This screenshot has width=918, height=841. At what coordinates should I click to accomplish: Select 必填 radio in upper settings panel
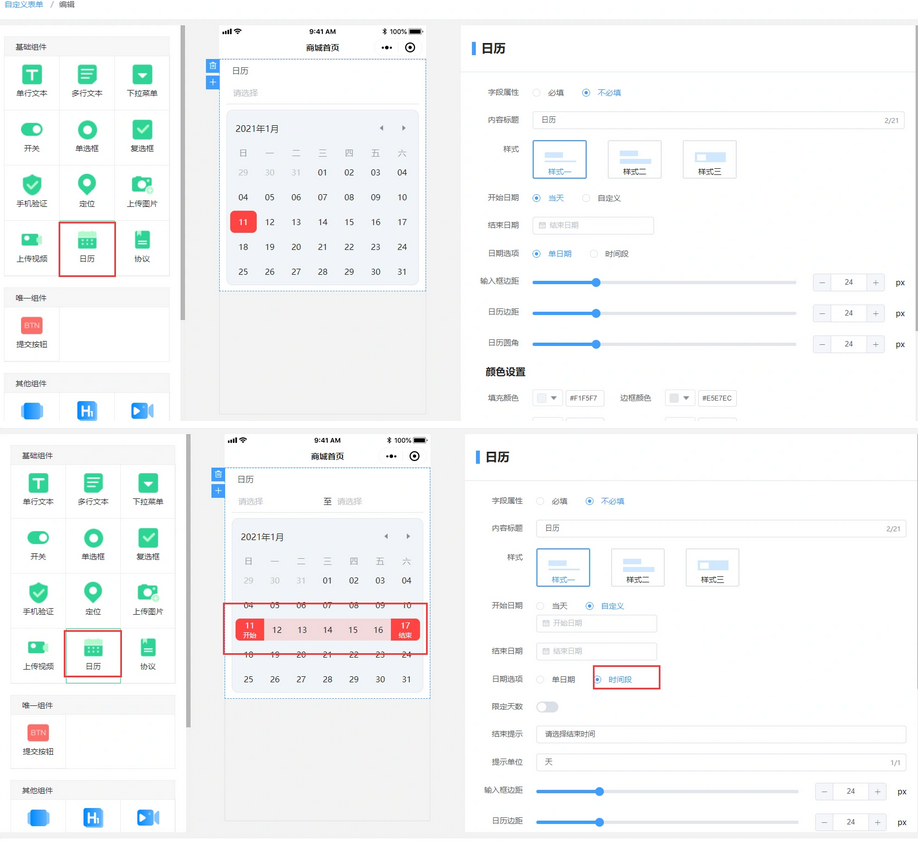coord(537,93)
